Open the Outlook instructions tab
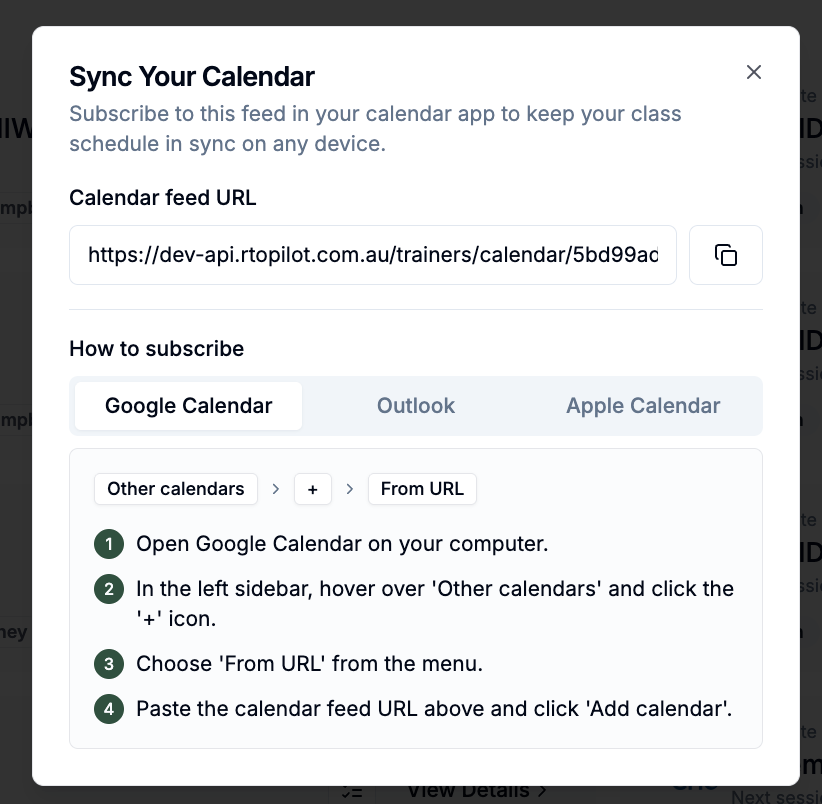This screenshot has width=822, height=804. click(x=416, y=406)
